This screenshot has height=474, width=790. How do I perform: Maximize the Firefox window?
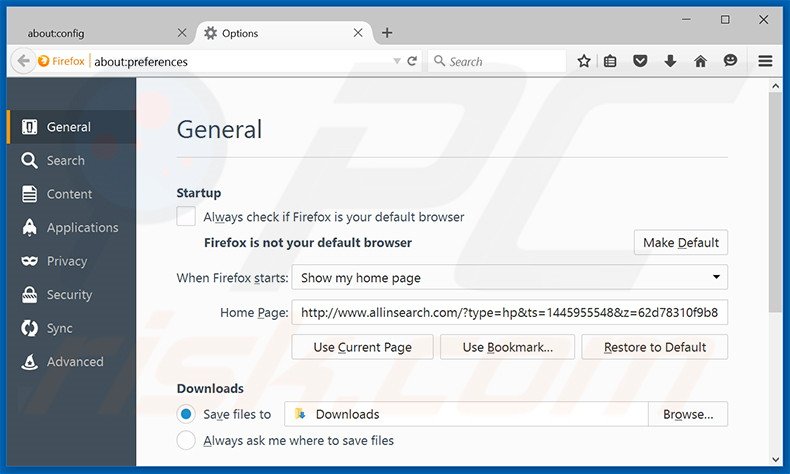point(725,20)
